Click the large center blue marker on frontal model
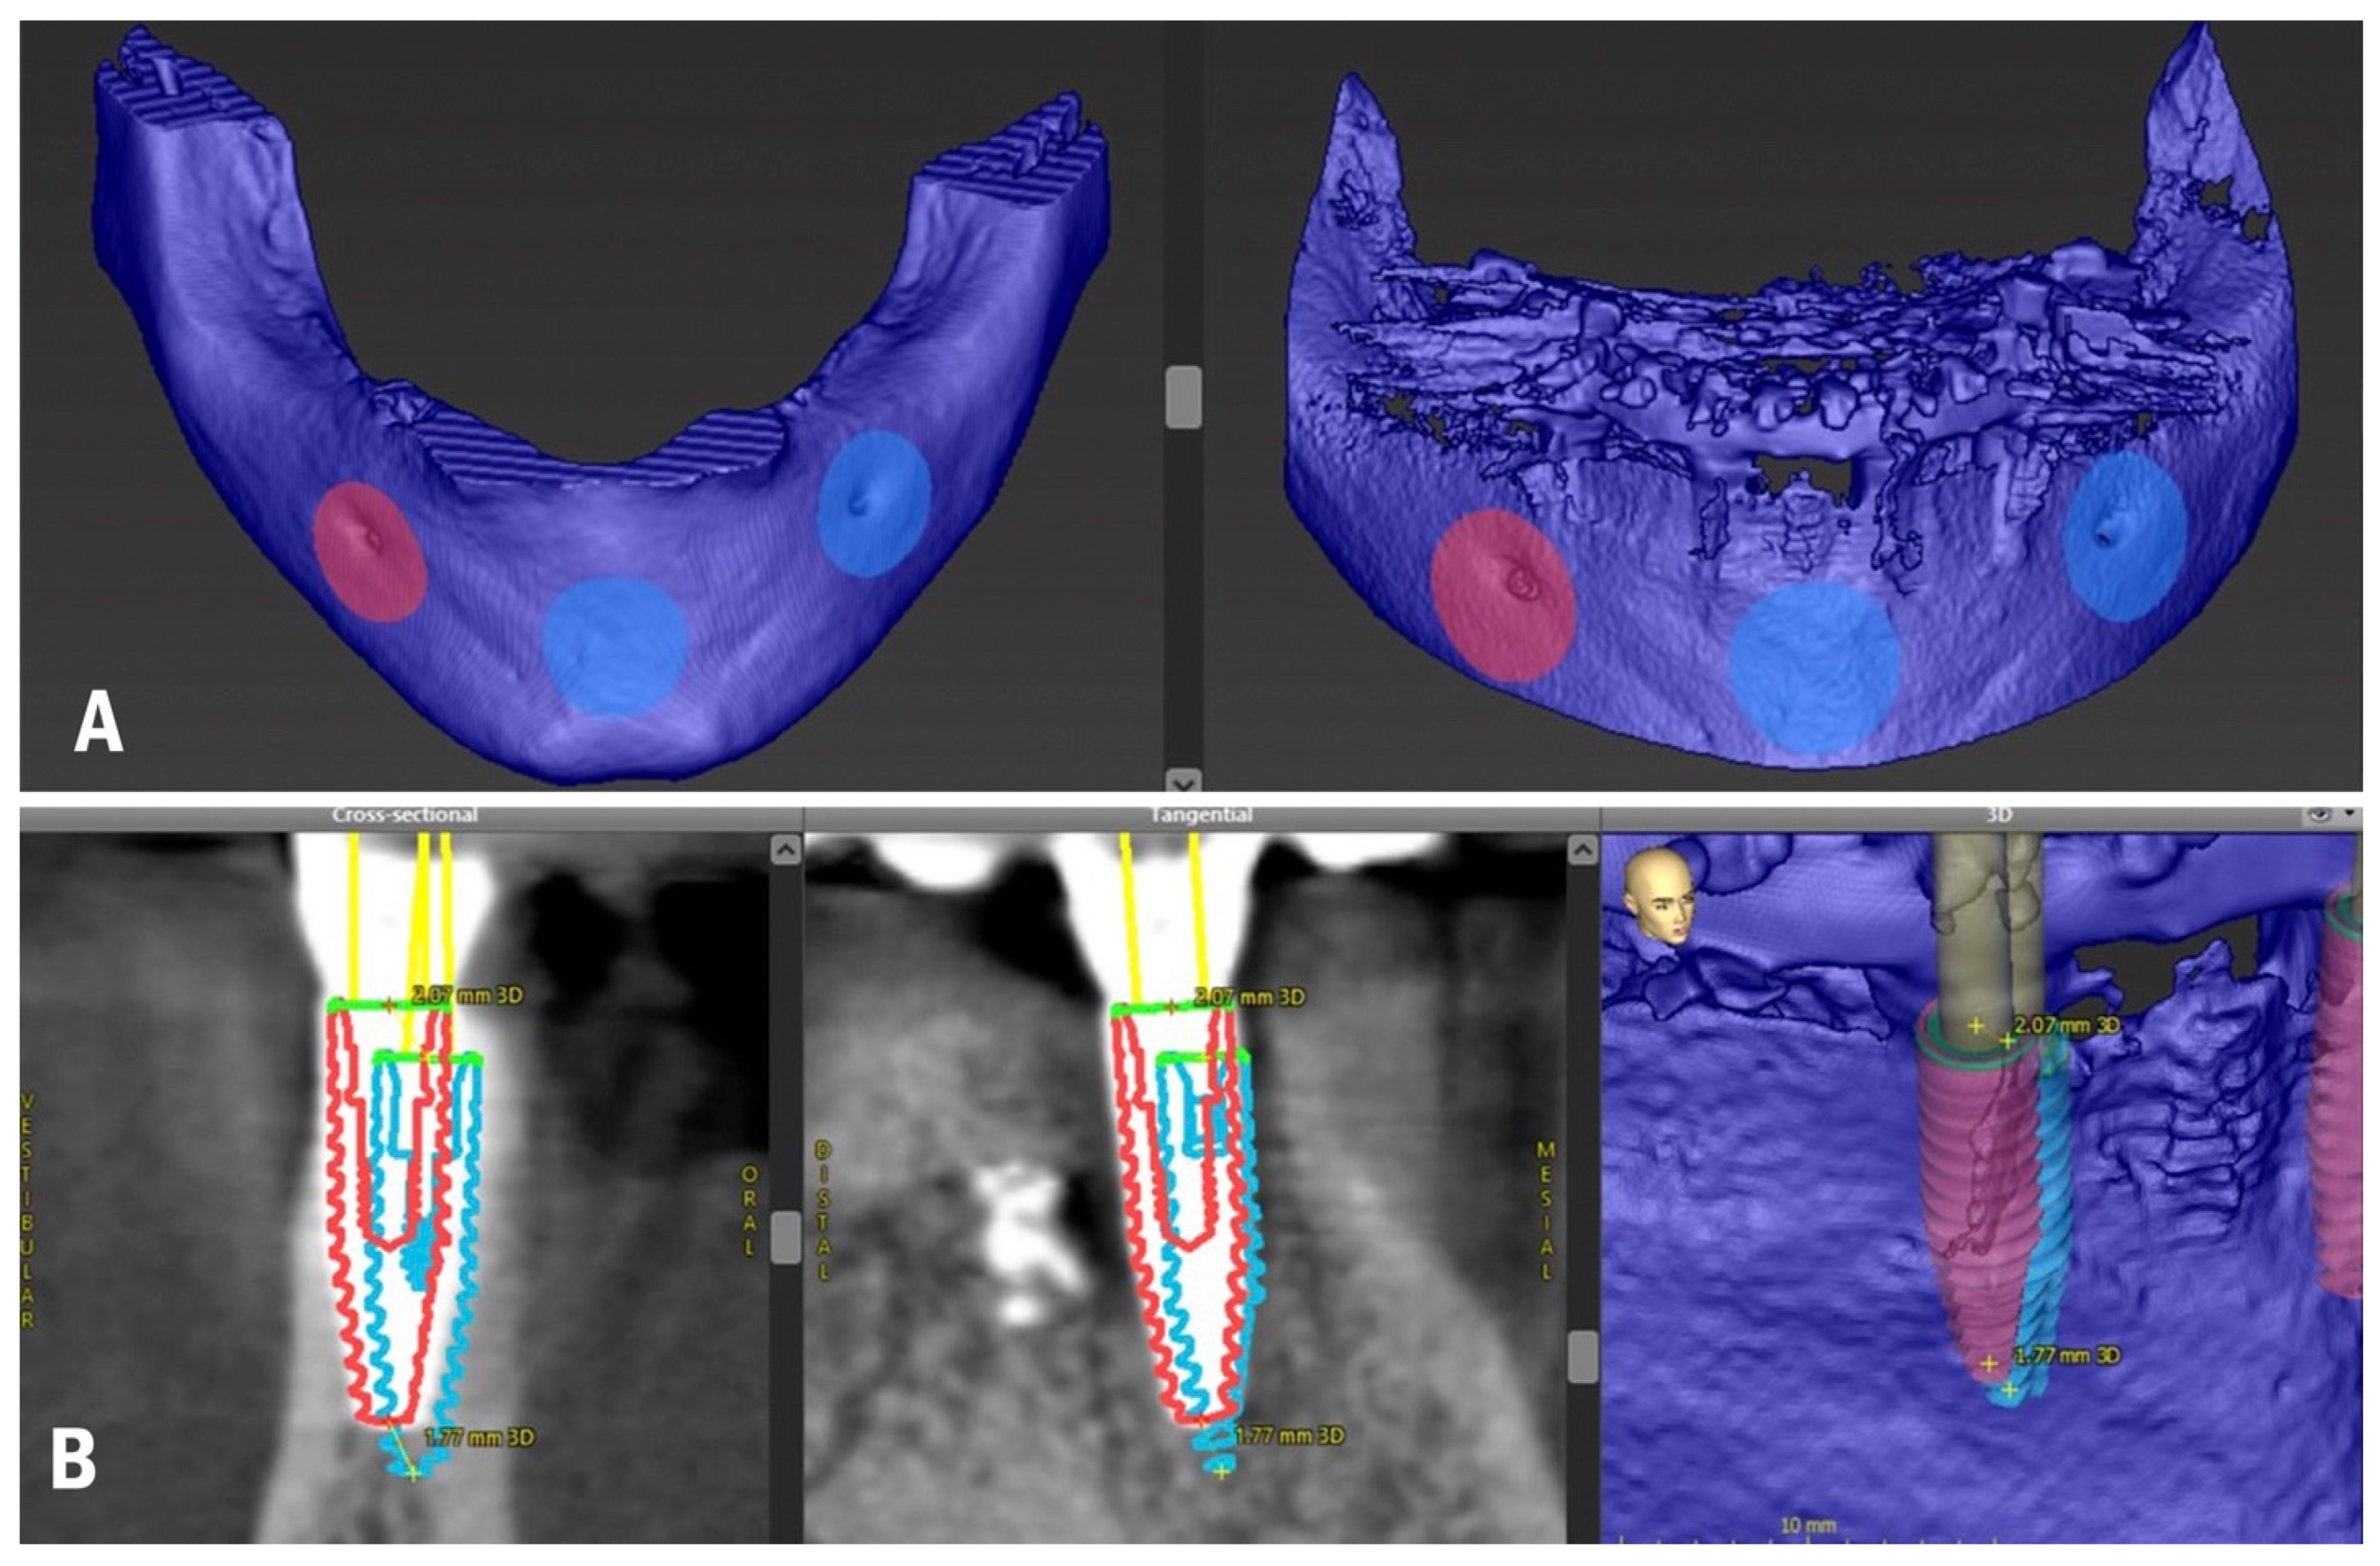The width and height of the screenshot is (2380, 1566). pos(1815,668)
